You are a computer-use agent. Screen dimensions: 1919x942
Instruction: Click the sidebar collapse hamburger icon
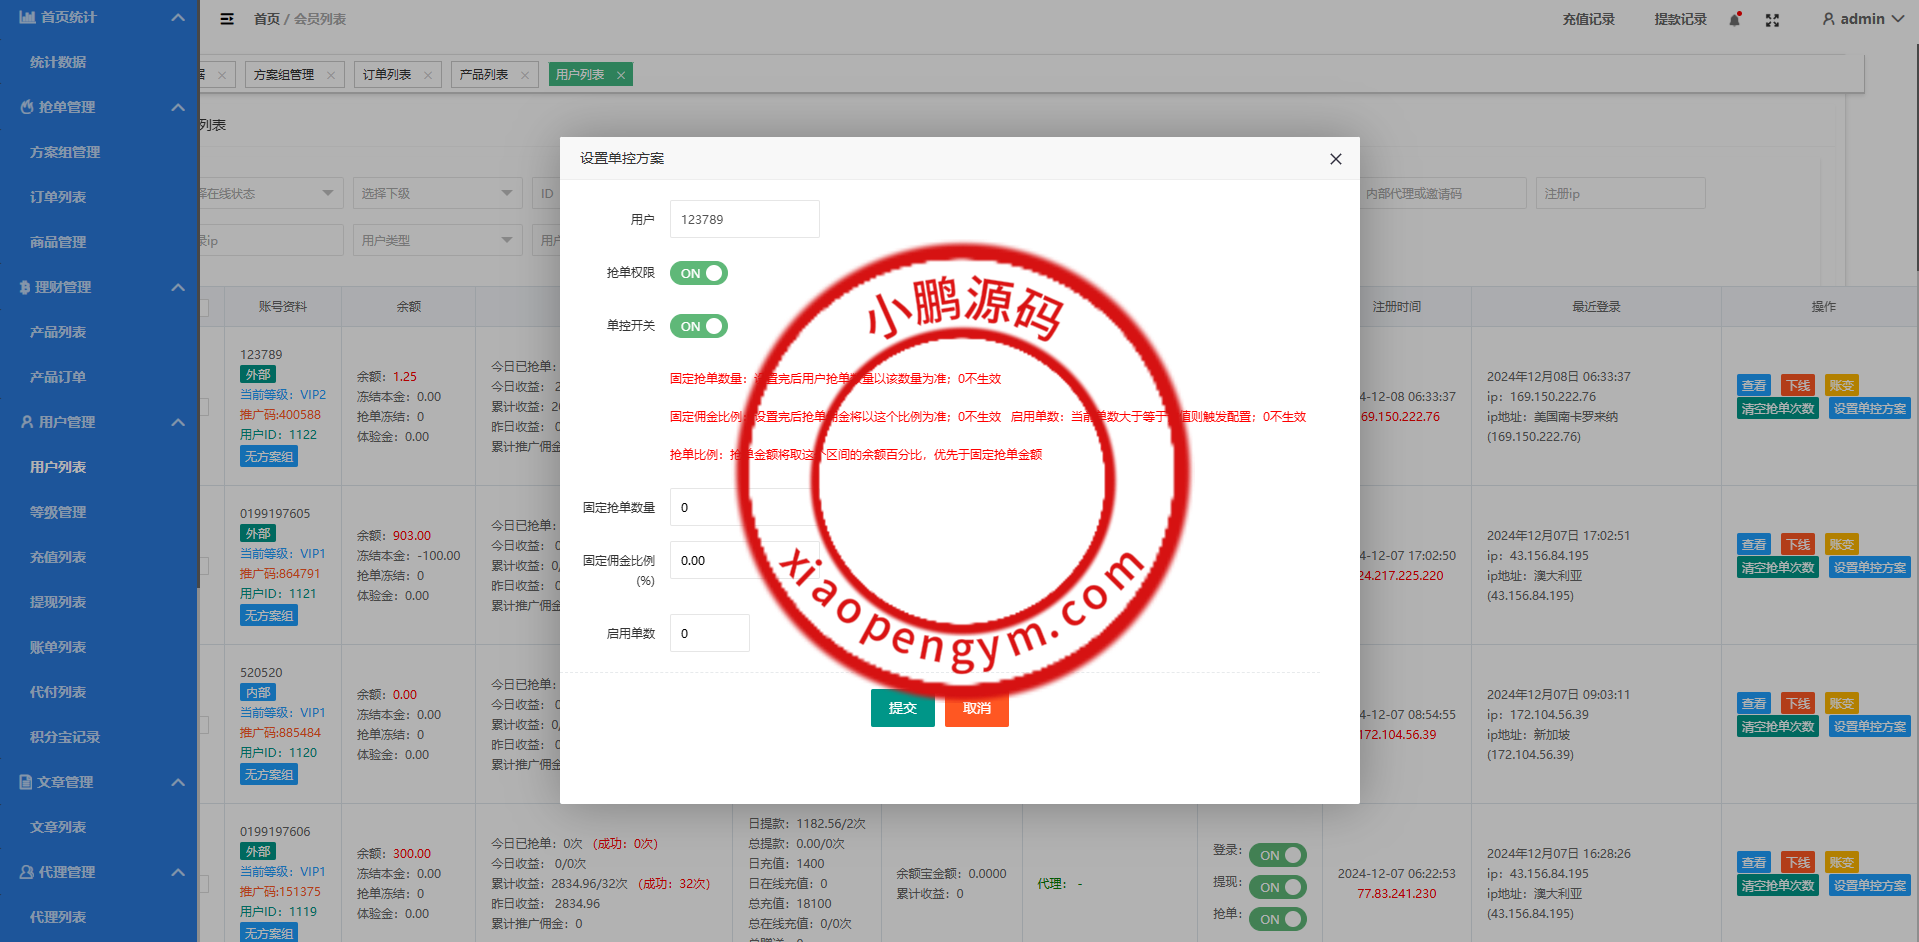coord(227,19)
